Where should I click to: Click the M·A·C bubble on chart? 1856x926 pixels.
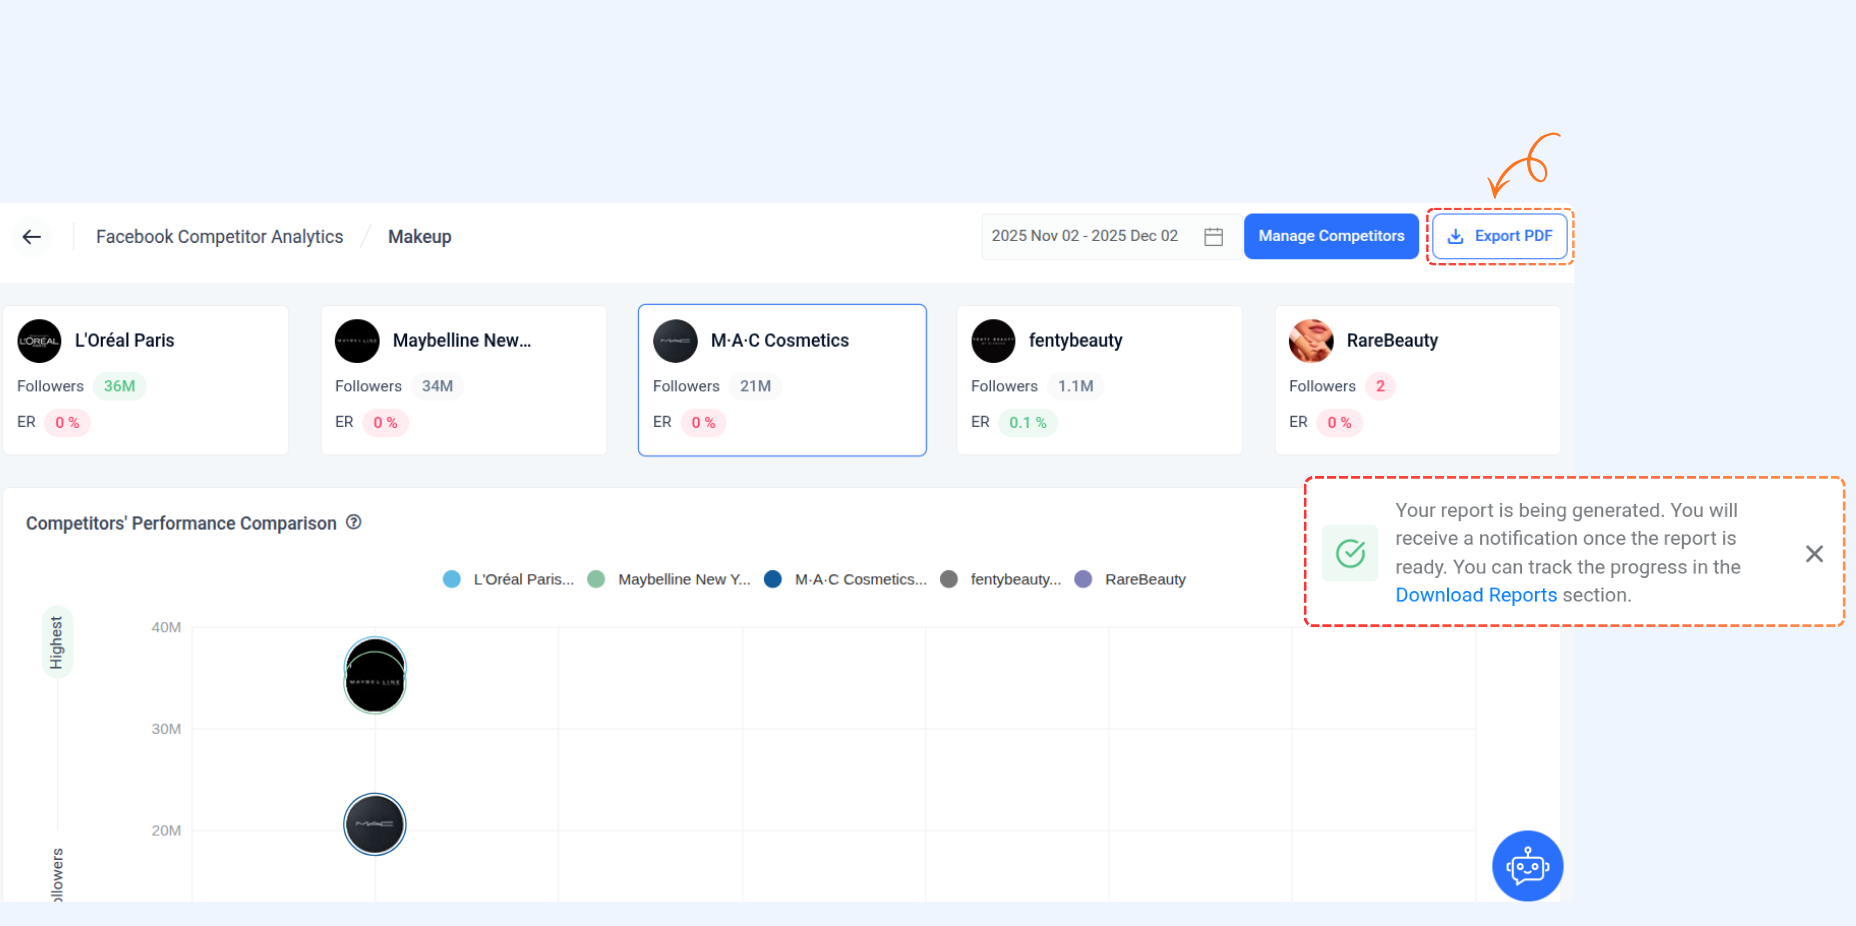coord(375,824)
